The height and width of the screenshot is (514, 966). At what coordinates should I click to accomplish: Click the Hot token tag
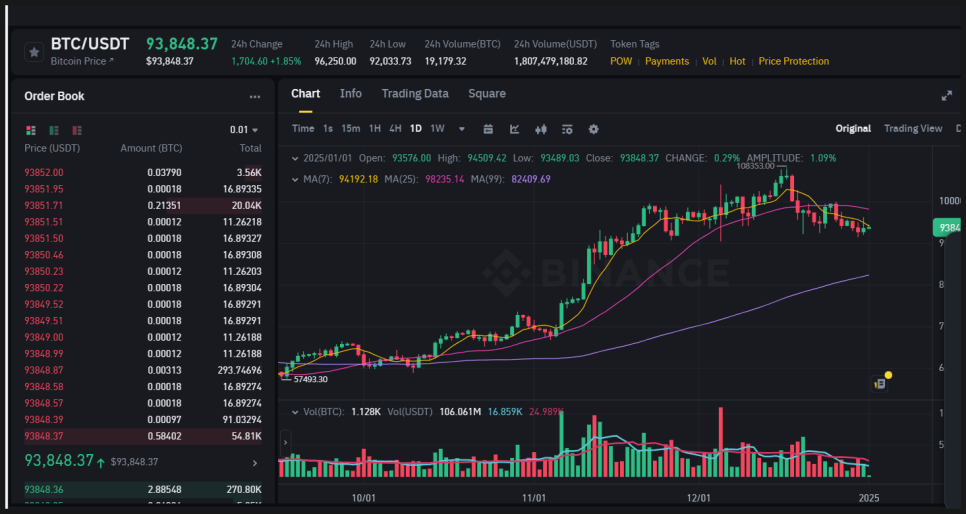[737, 61]
